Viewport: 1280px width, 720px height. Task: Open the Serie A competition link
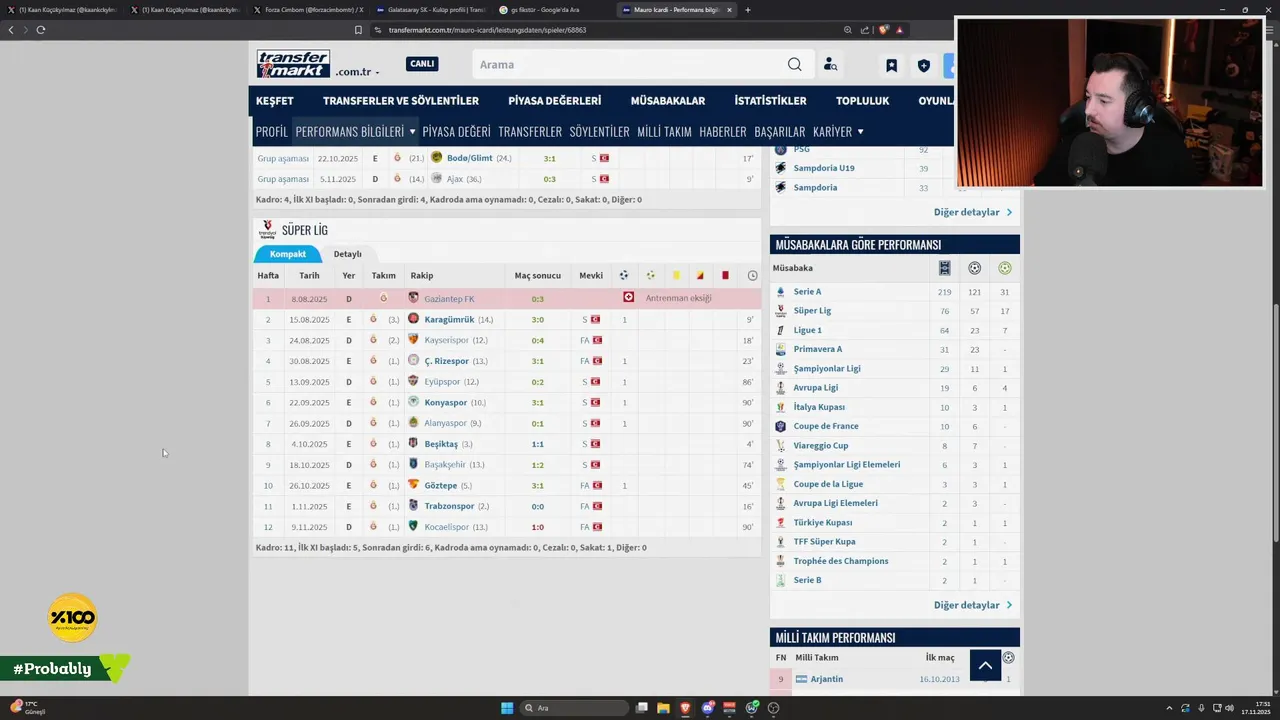(x=807, y=292)
